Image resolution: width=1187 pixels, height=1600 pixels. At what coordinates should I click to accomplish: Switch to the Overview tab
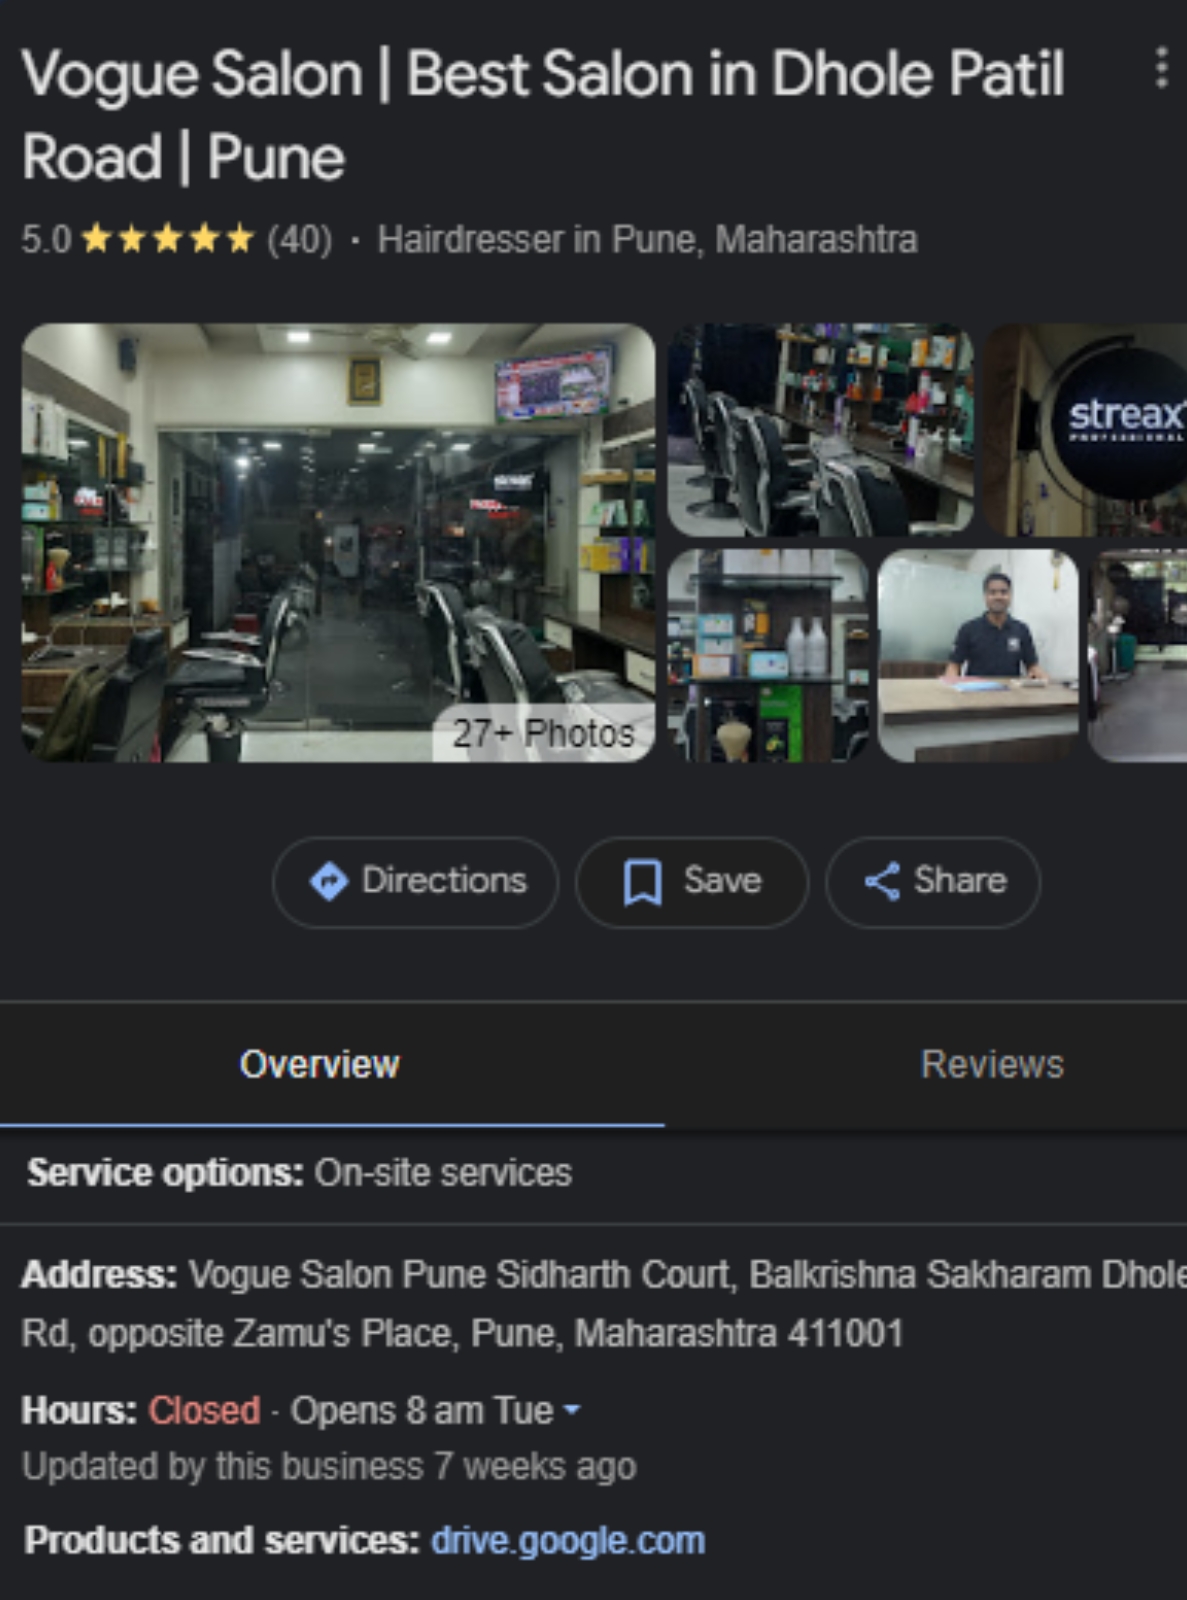tap(320, 1065)
